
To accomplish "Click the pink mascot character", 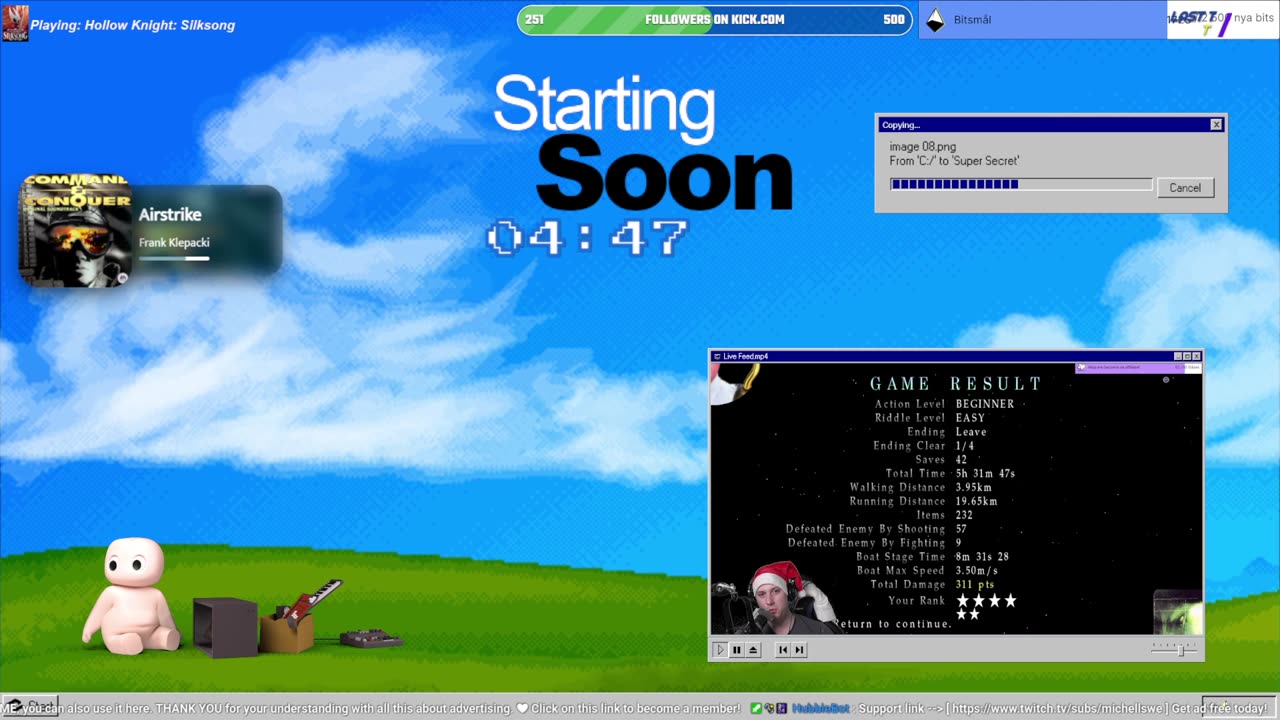I will coord(132,596).
